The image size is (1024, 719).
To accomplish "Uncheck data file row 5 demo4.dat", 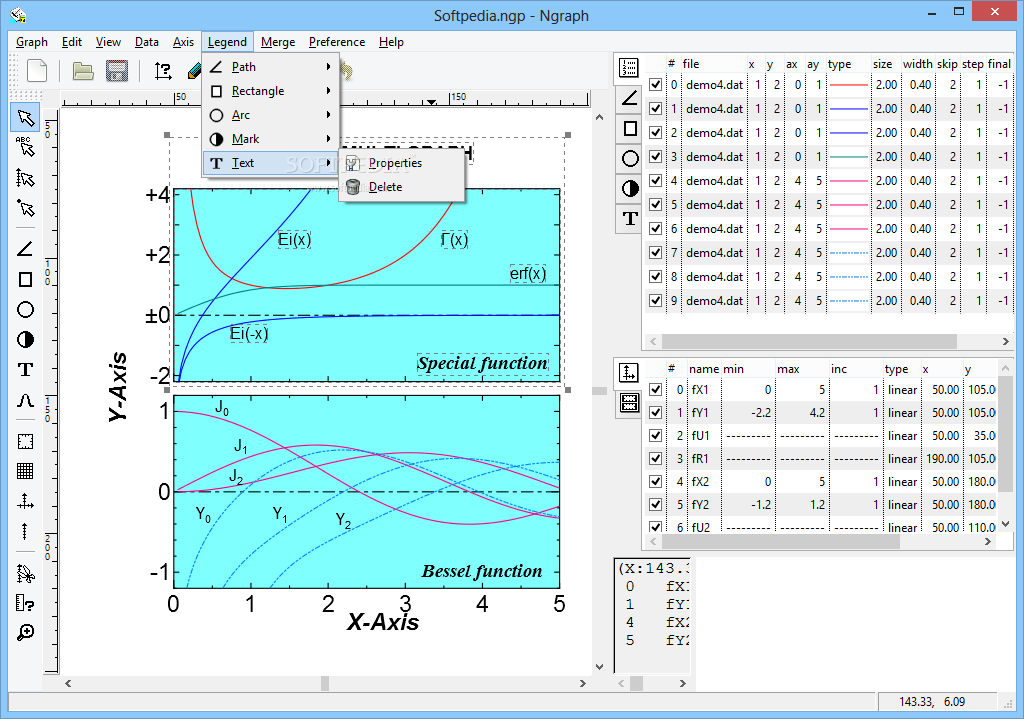I will point(655,204).
